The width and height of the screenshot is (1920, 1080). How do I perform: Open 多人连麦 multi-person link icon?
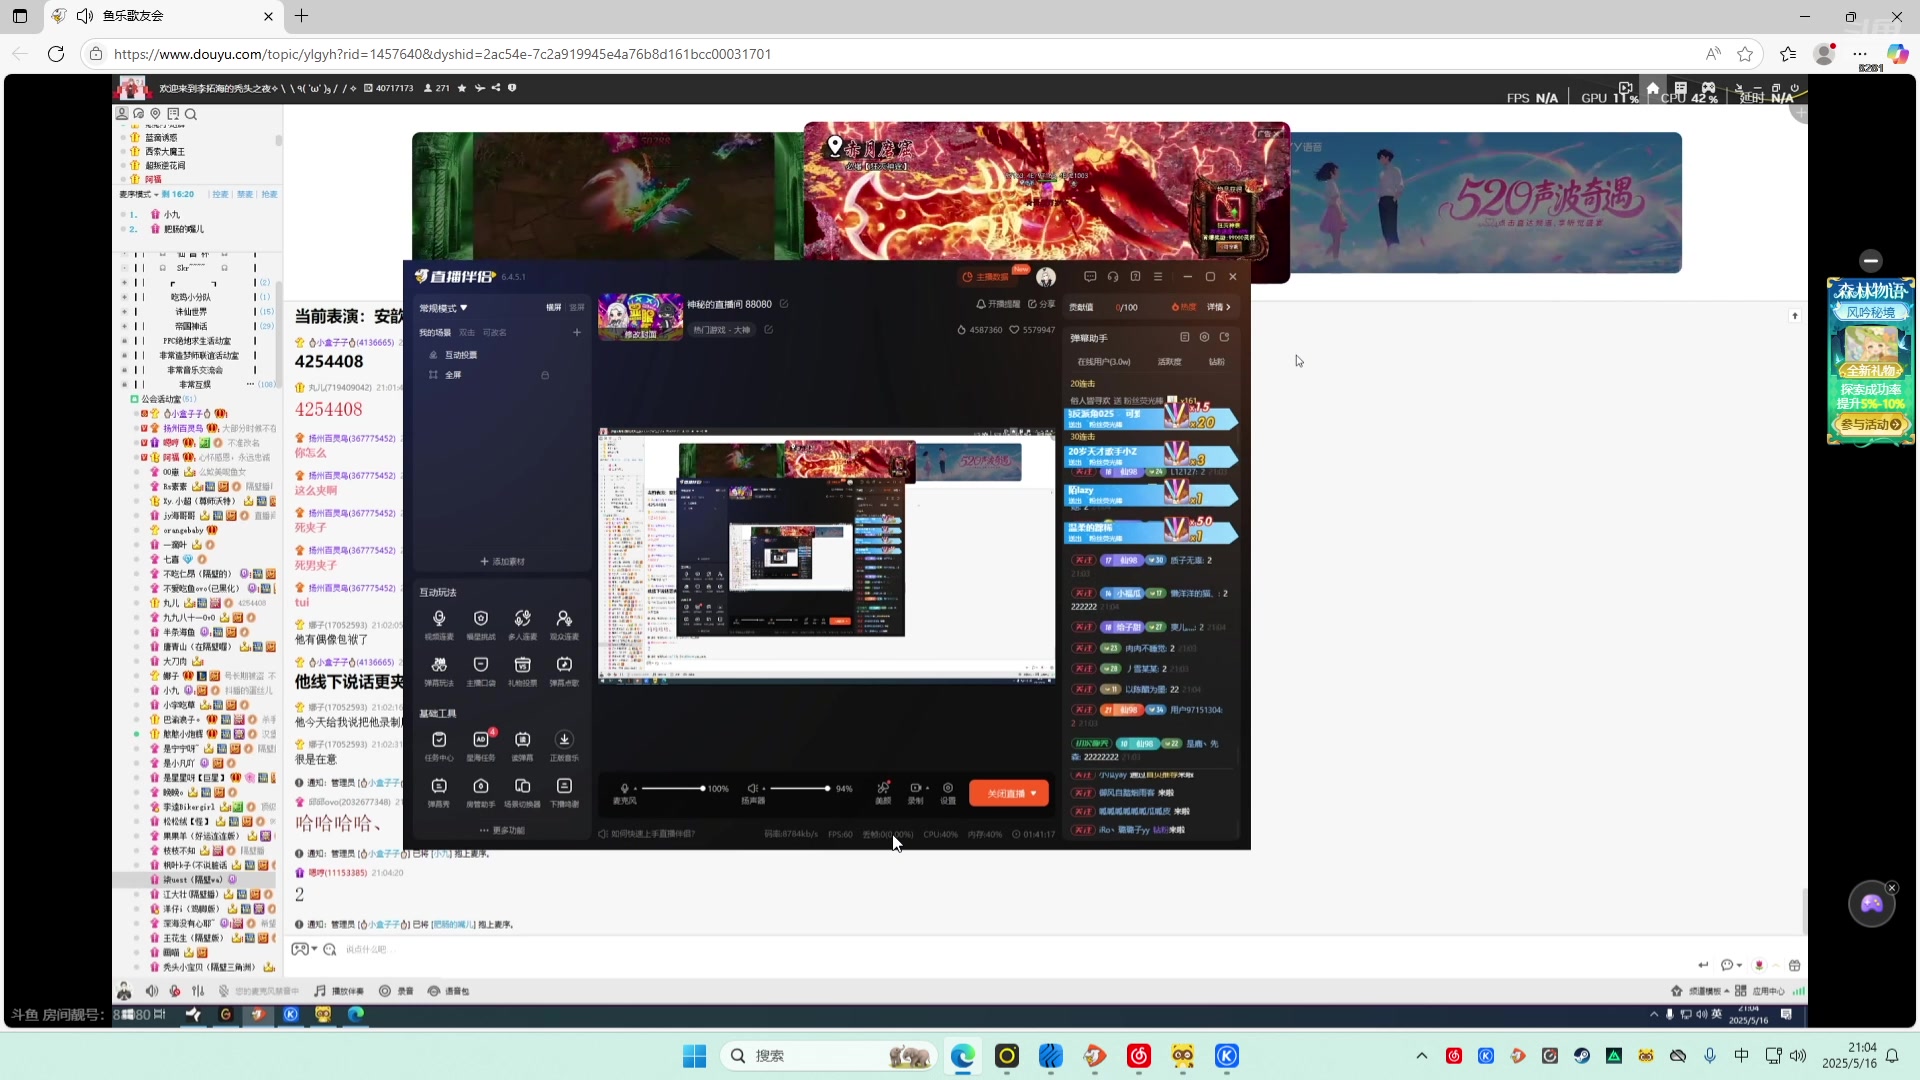(x=522, y=619)
